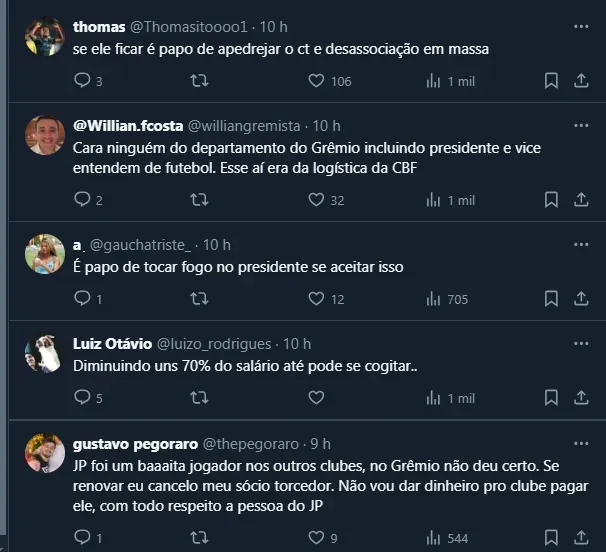Open @Thomasitoooo1 profile handle link
This screenshot has height=552, width=606.
(x=190, y=25)
